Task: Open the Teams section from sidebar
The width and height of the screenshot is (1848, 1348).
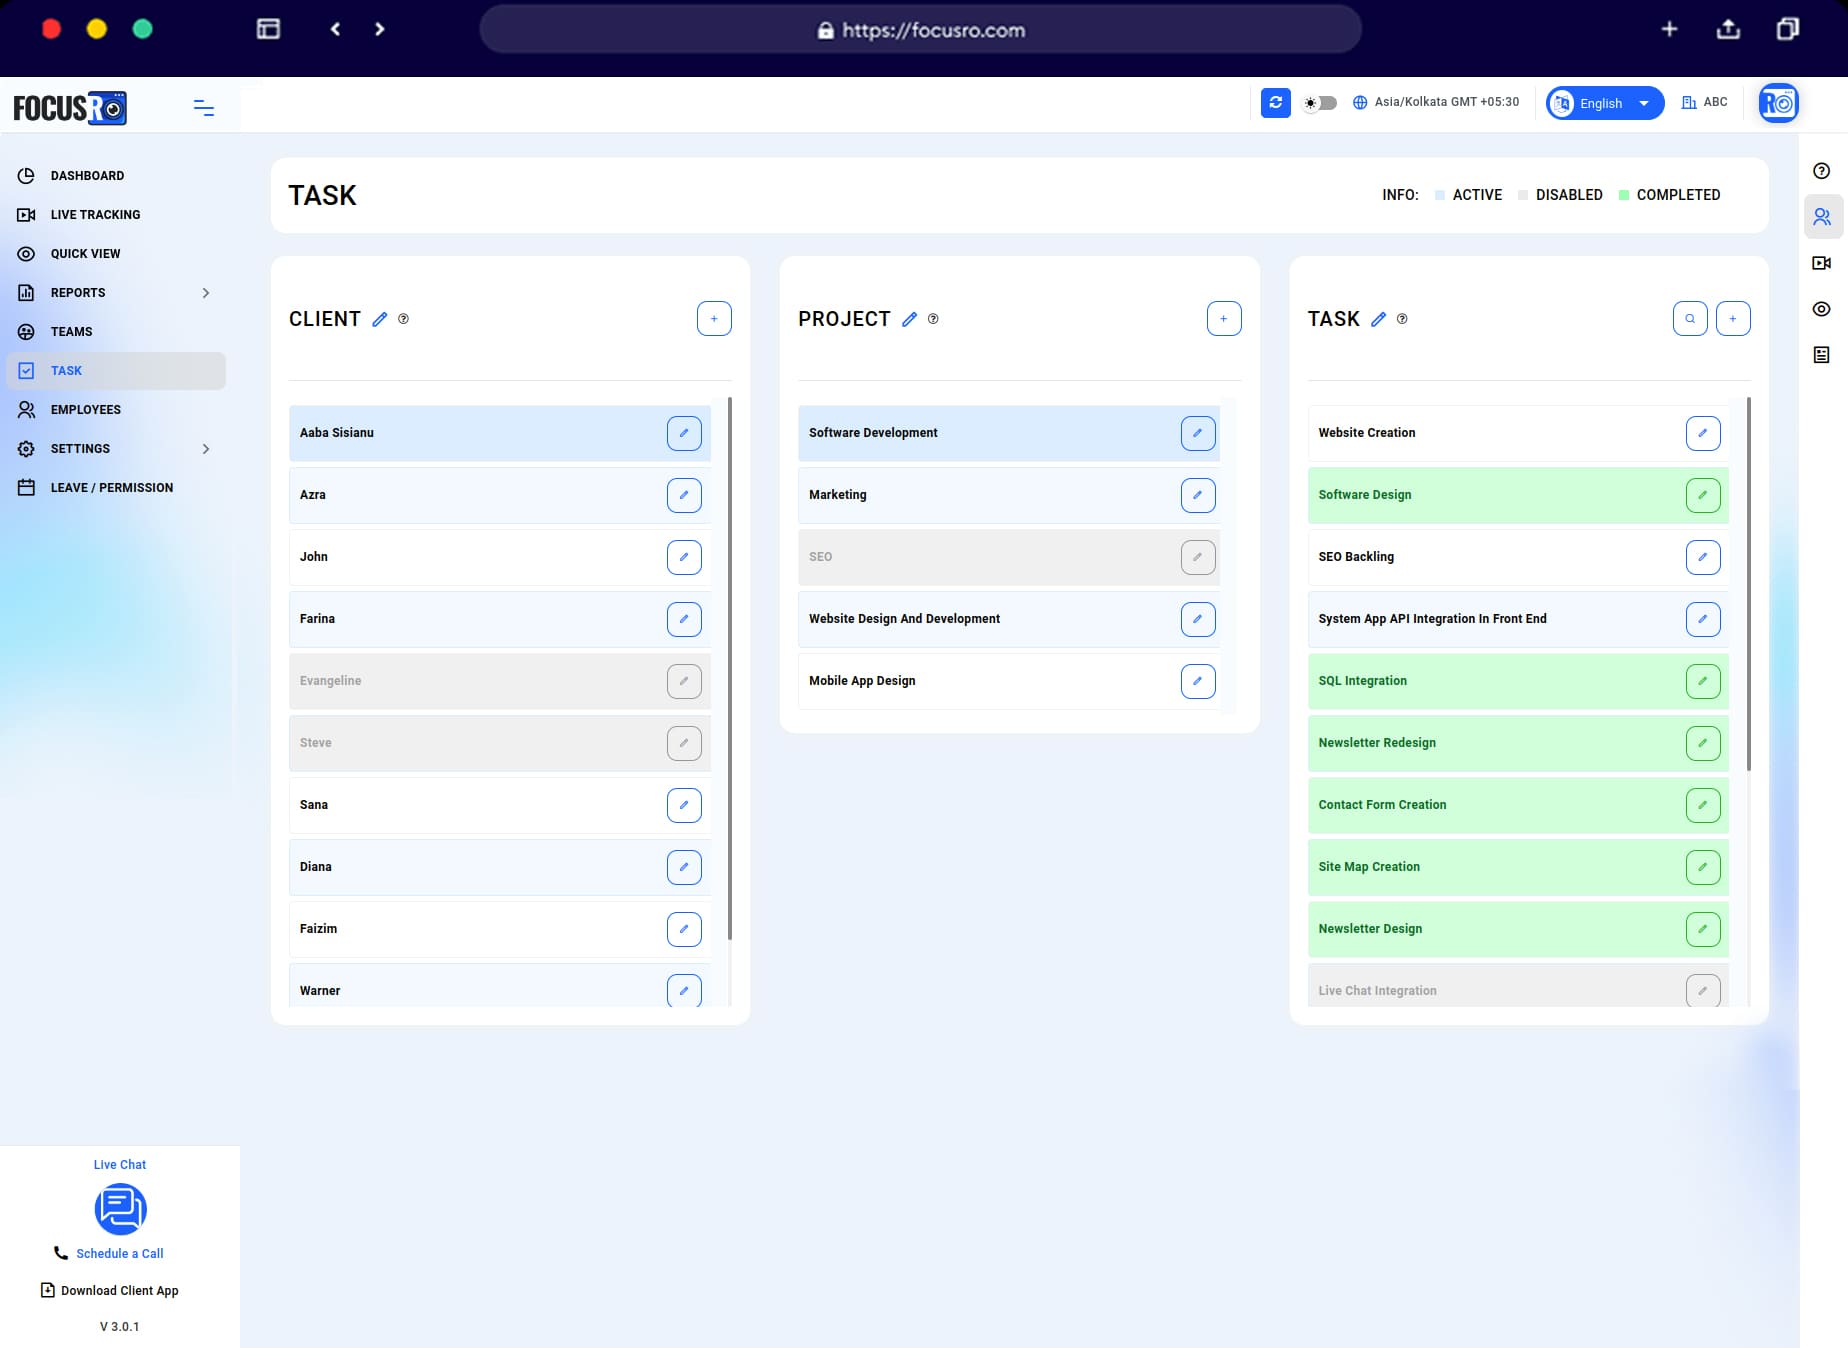Action: [x=71, y=331]
